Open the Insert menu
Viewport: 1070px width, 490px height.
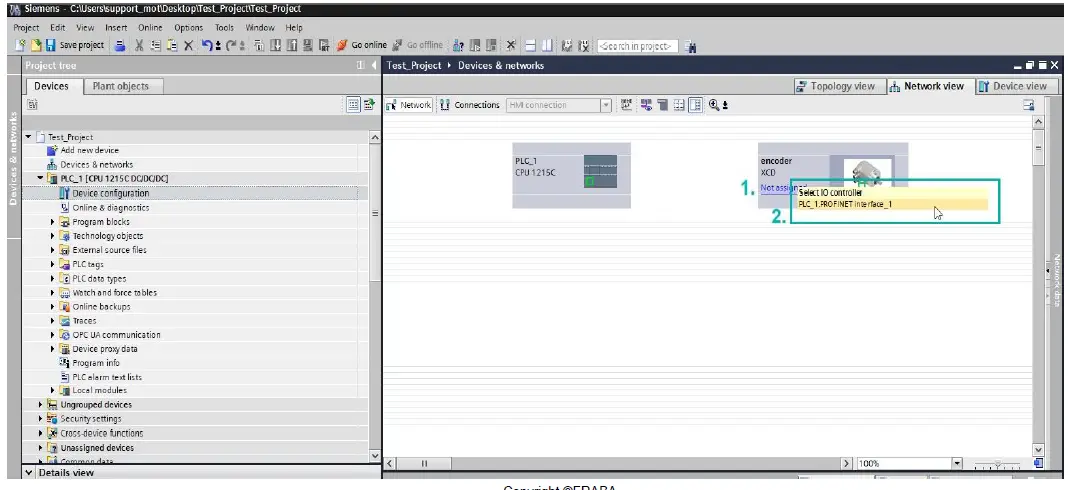[x=116, y=28]
